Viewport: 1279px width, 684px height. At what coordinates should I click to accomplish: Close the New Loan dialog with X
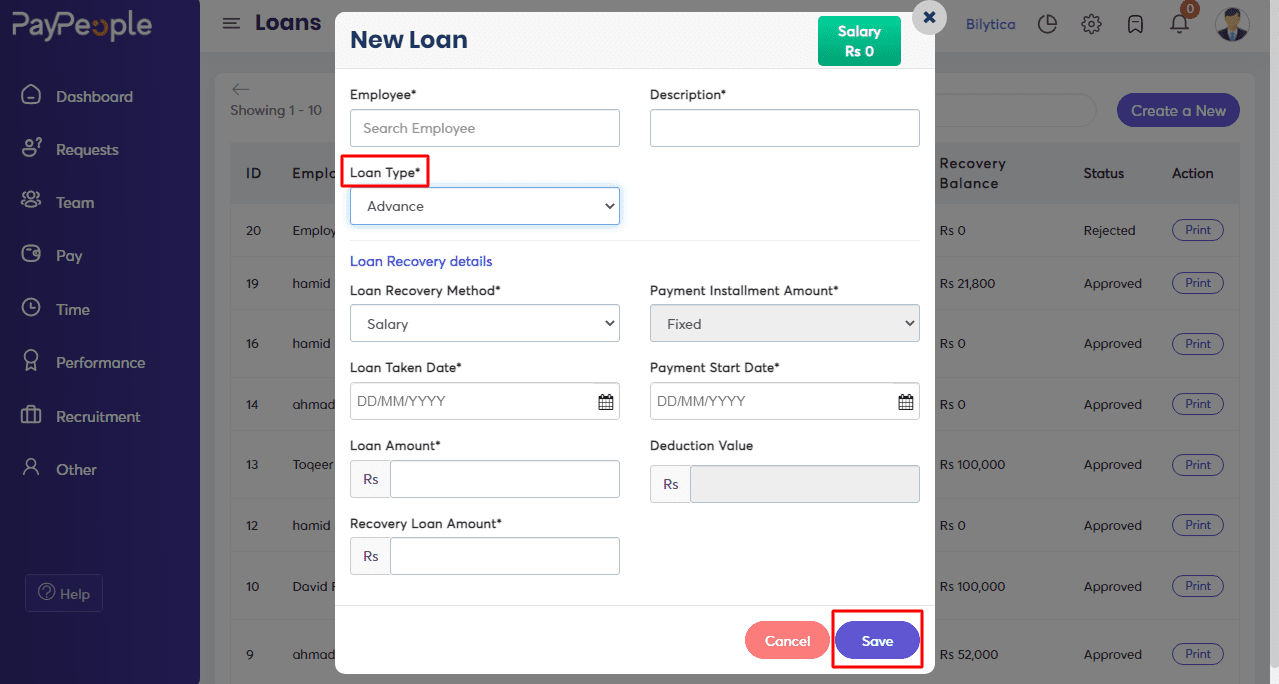pos(929,17)
